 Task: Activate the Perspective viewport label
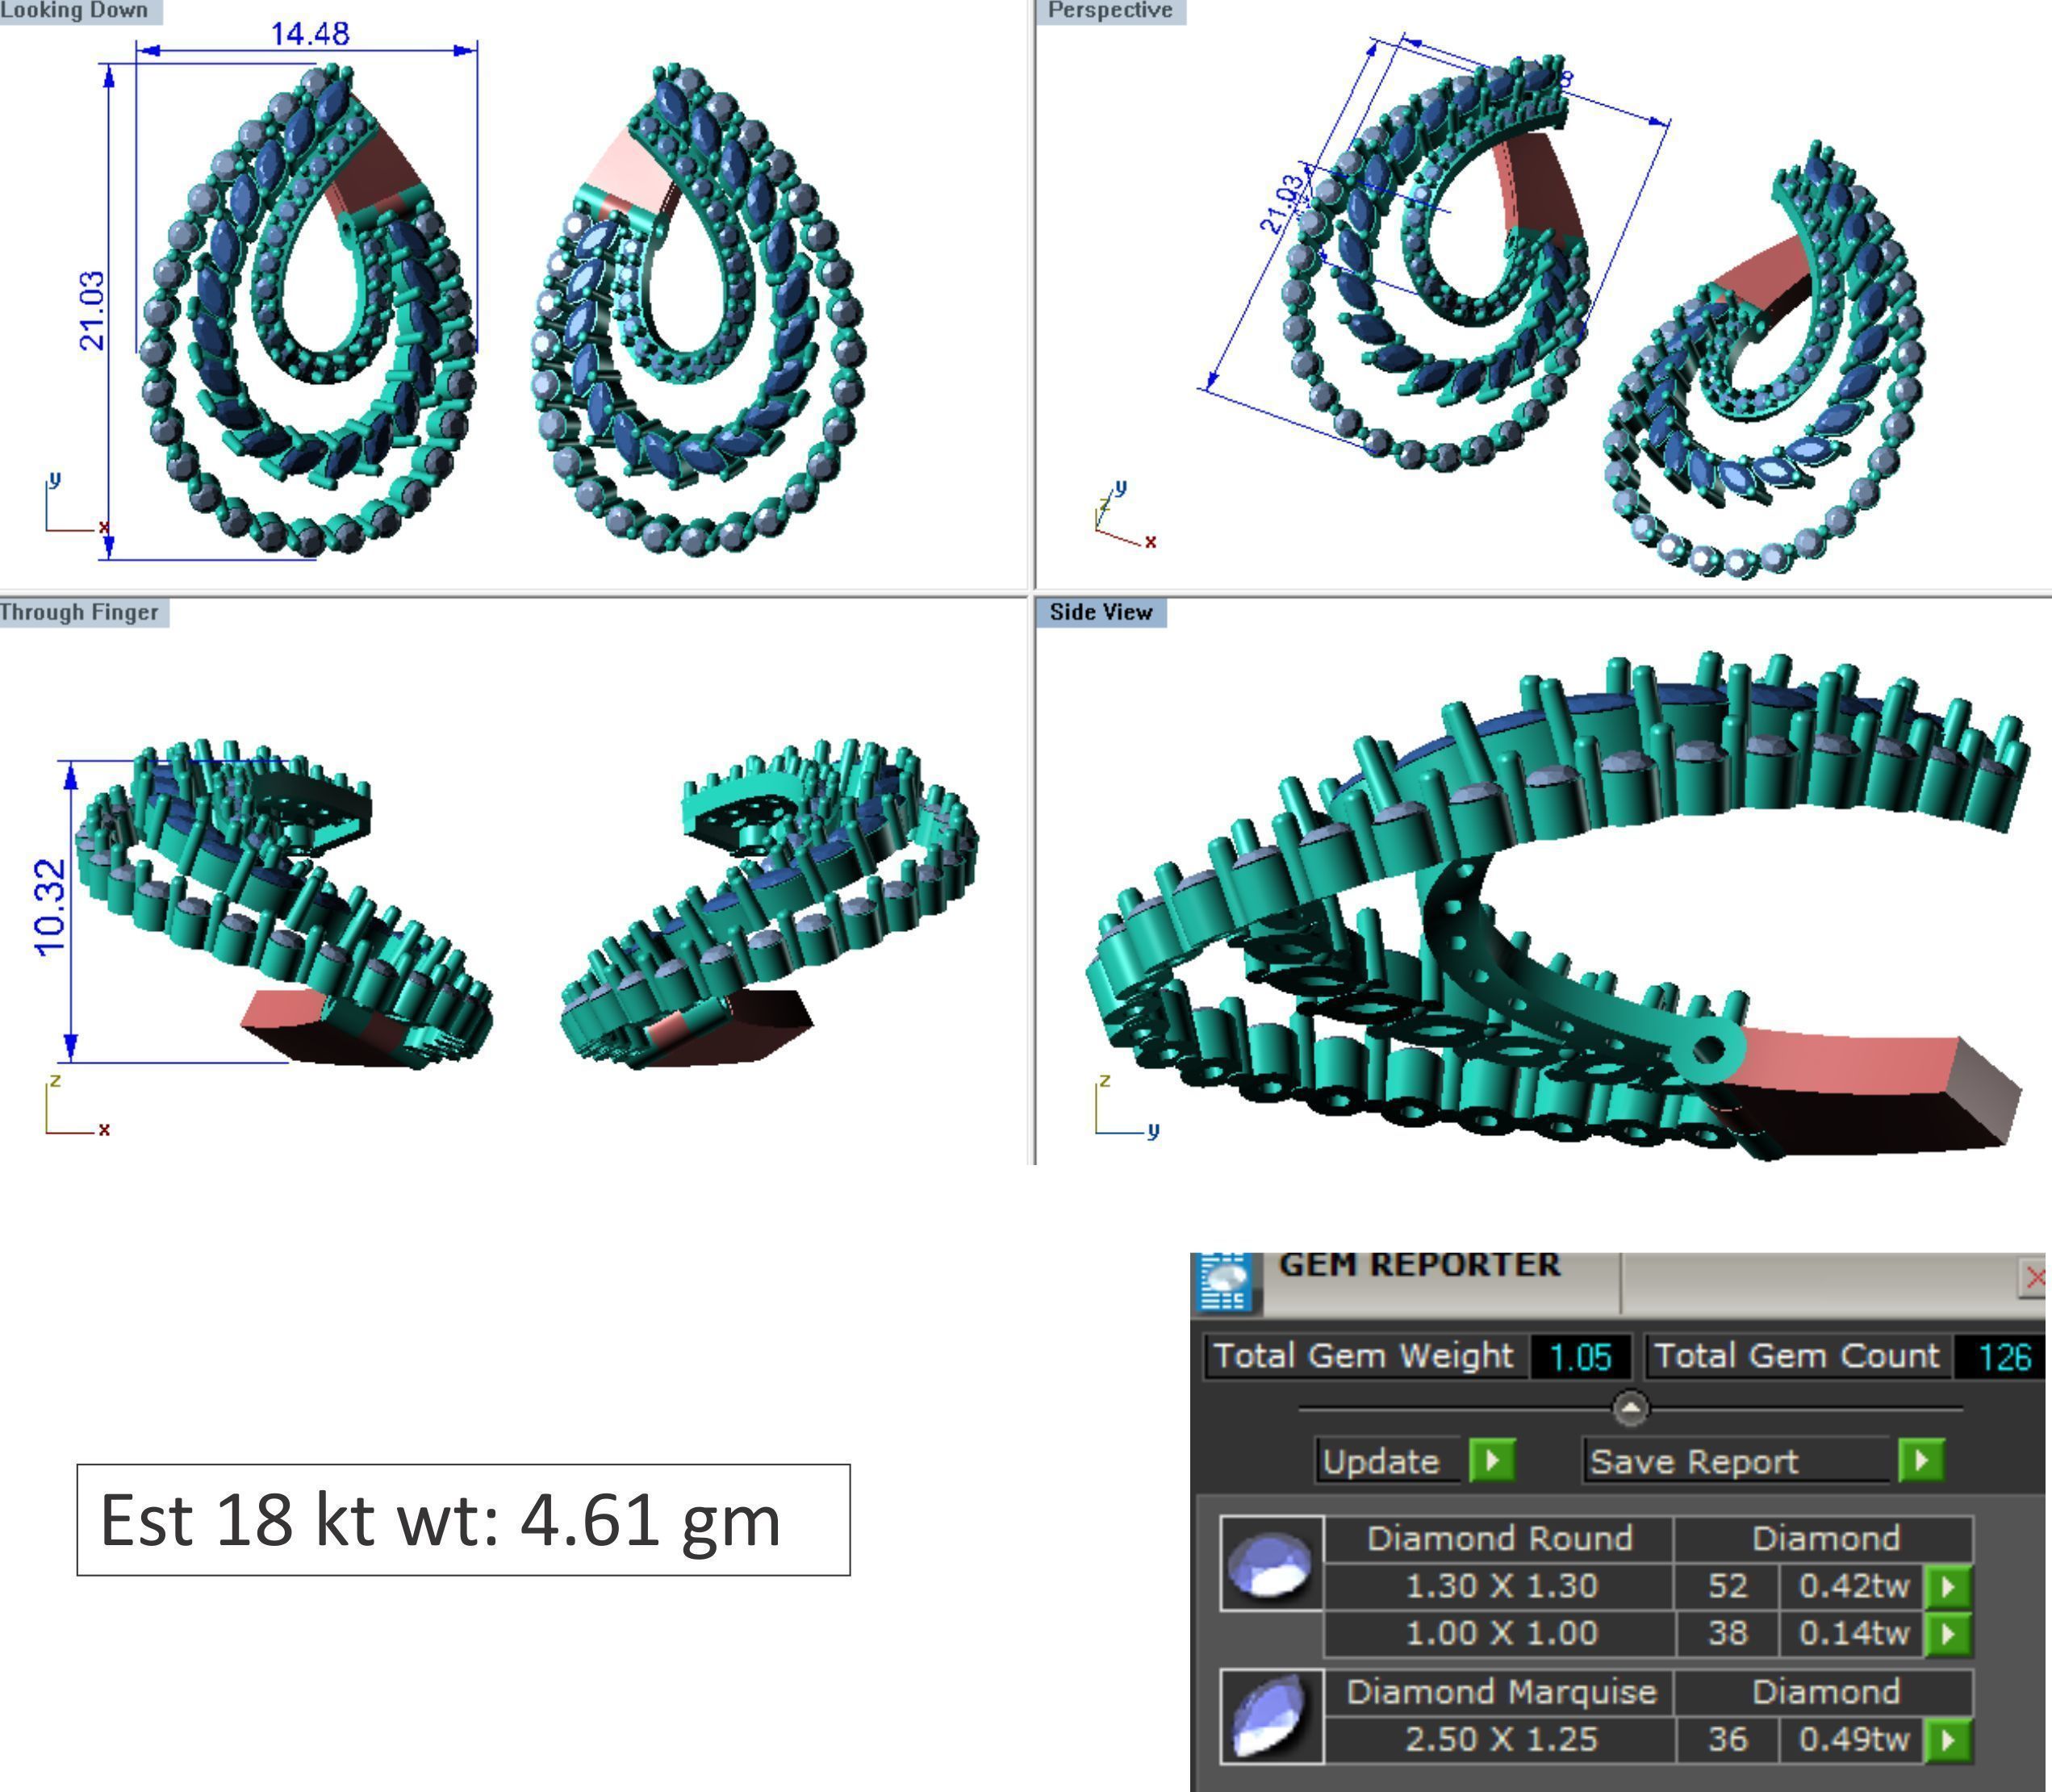tap(1110, 11)
